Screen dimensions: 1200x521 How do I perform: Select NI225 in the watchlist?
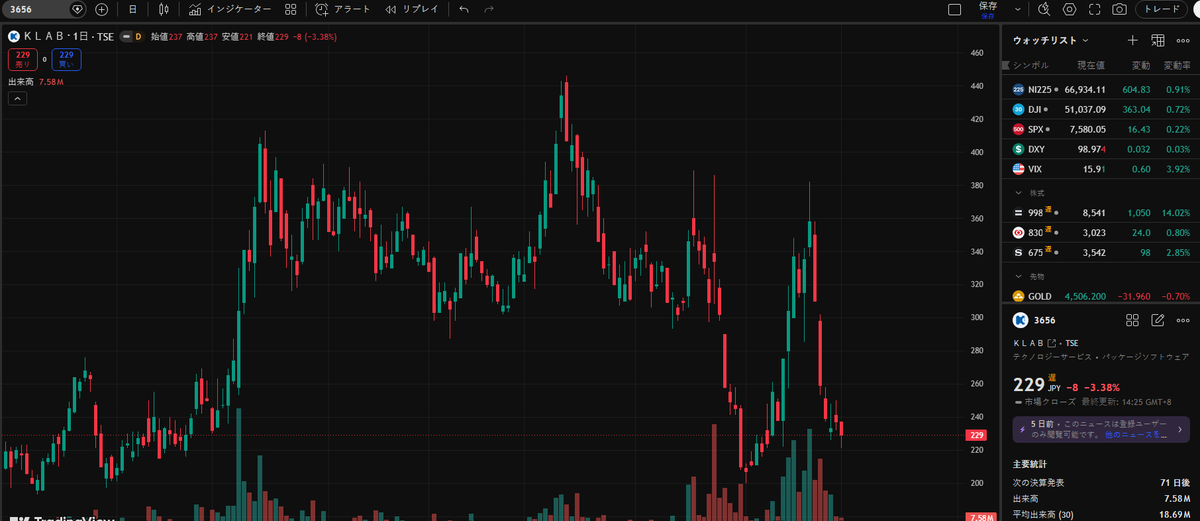(1100, 89)
